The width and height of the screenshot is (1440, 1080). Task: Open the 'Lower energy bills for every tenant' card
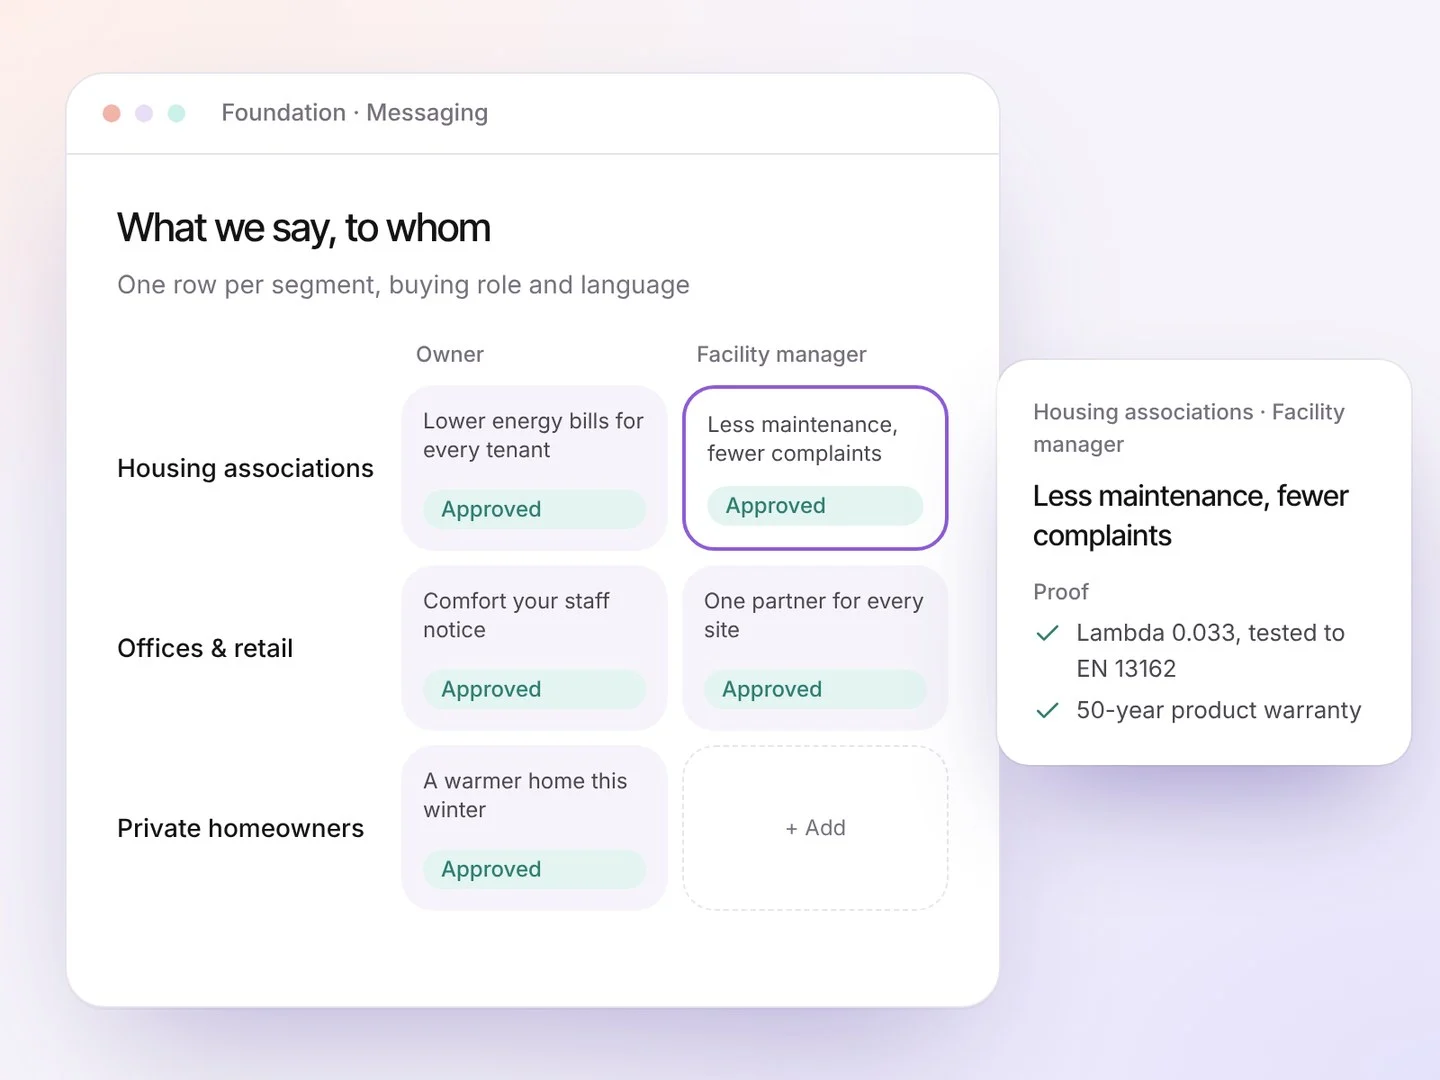[534, 468]
